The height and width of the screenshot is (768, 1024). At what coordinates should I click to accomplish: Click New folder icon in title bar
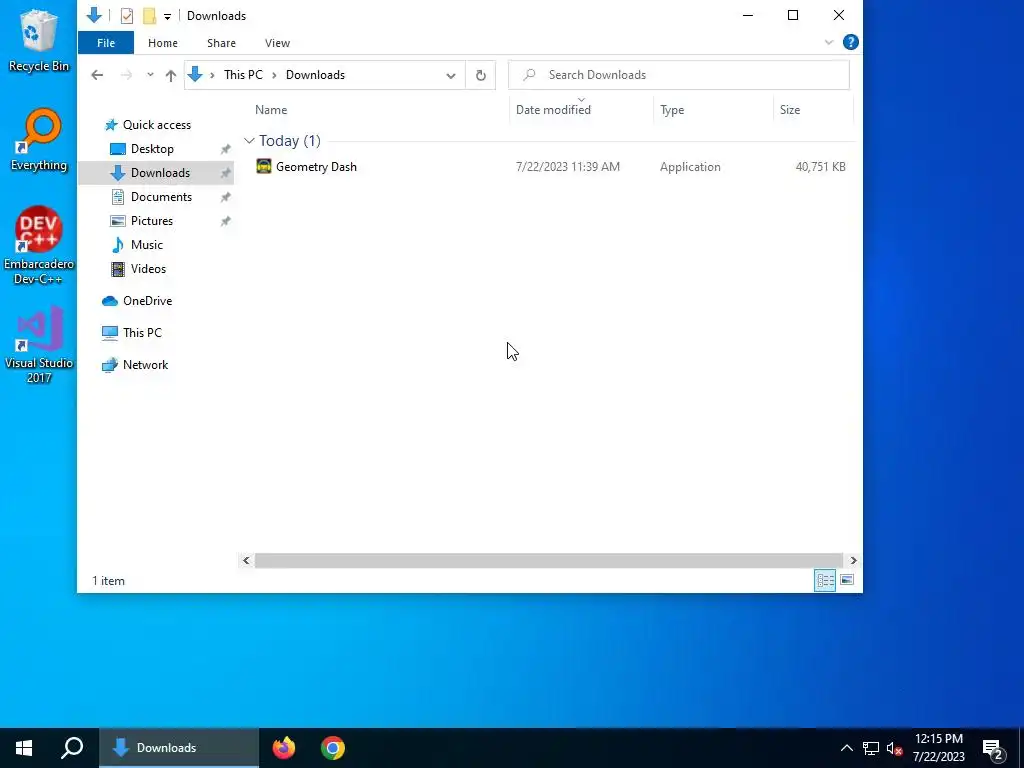150,16
